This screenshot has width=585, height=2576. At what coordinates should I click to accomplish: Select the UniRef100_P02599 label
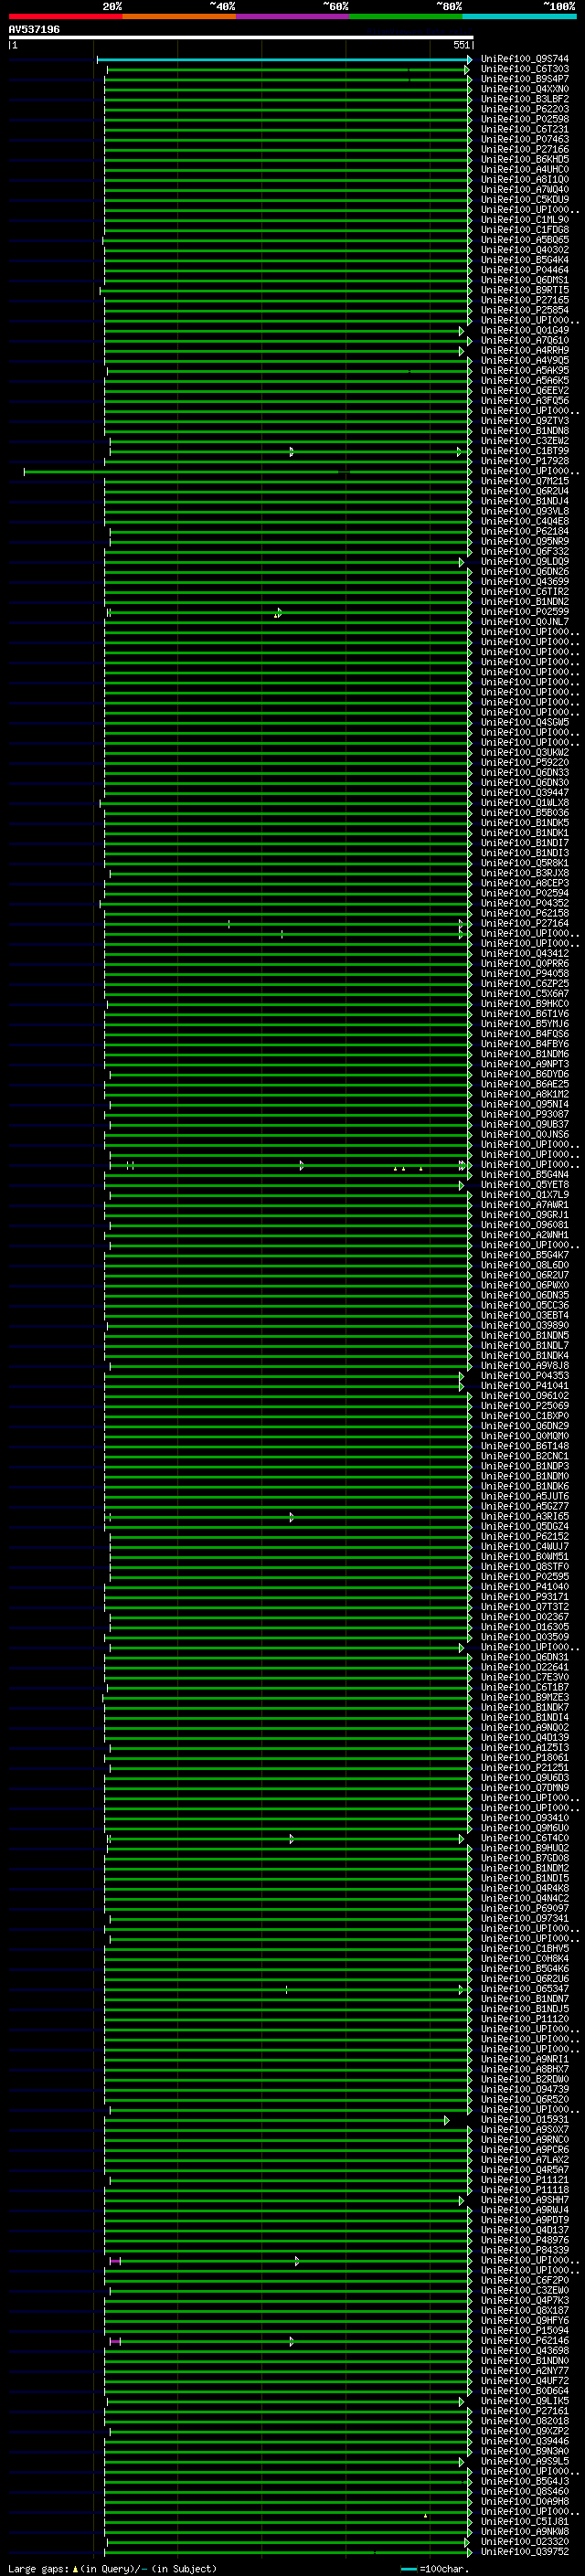point(524,612)
